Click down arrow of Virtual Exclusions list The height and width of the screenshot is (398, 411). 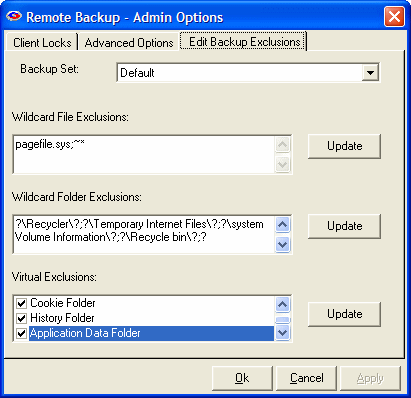(x=282, y=333)
